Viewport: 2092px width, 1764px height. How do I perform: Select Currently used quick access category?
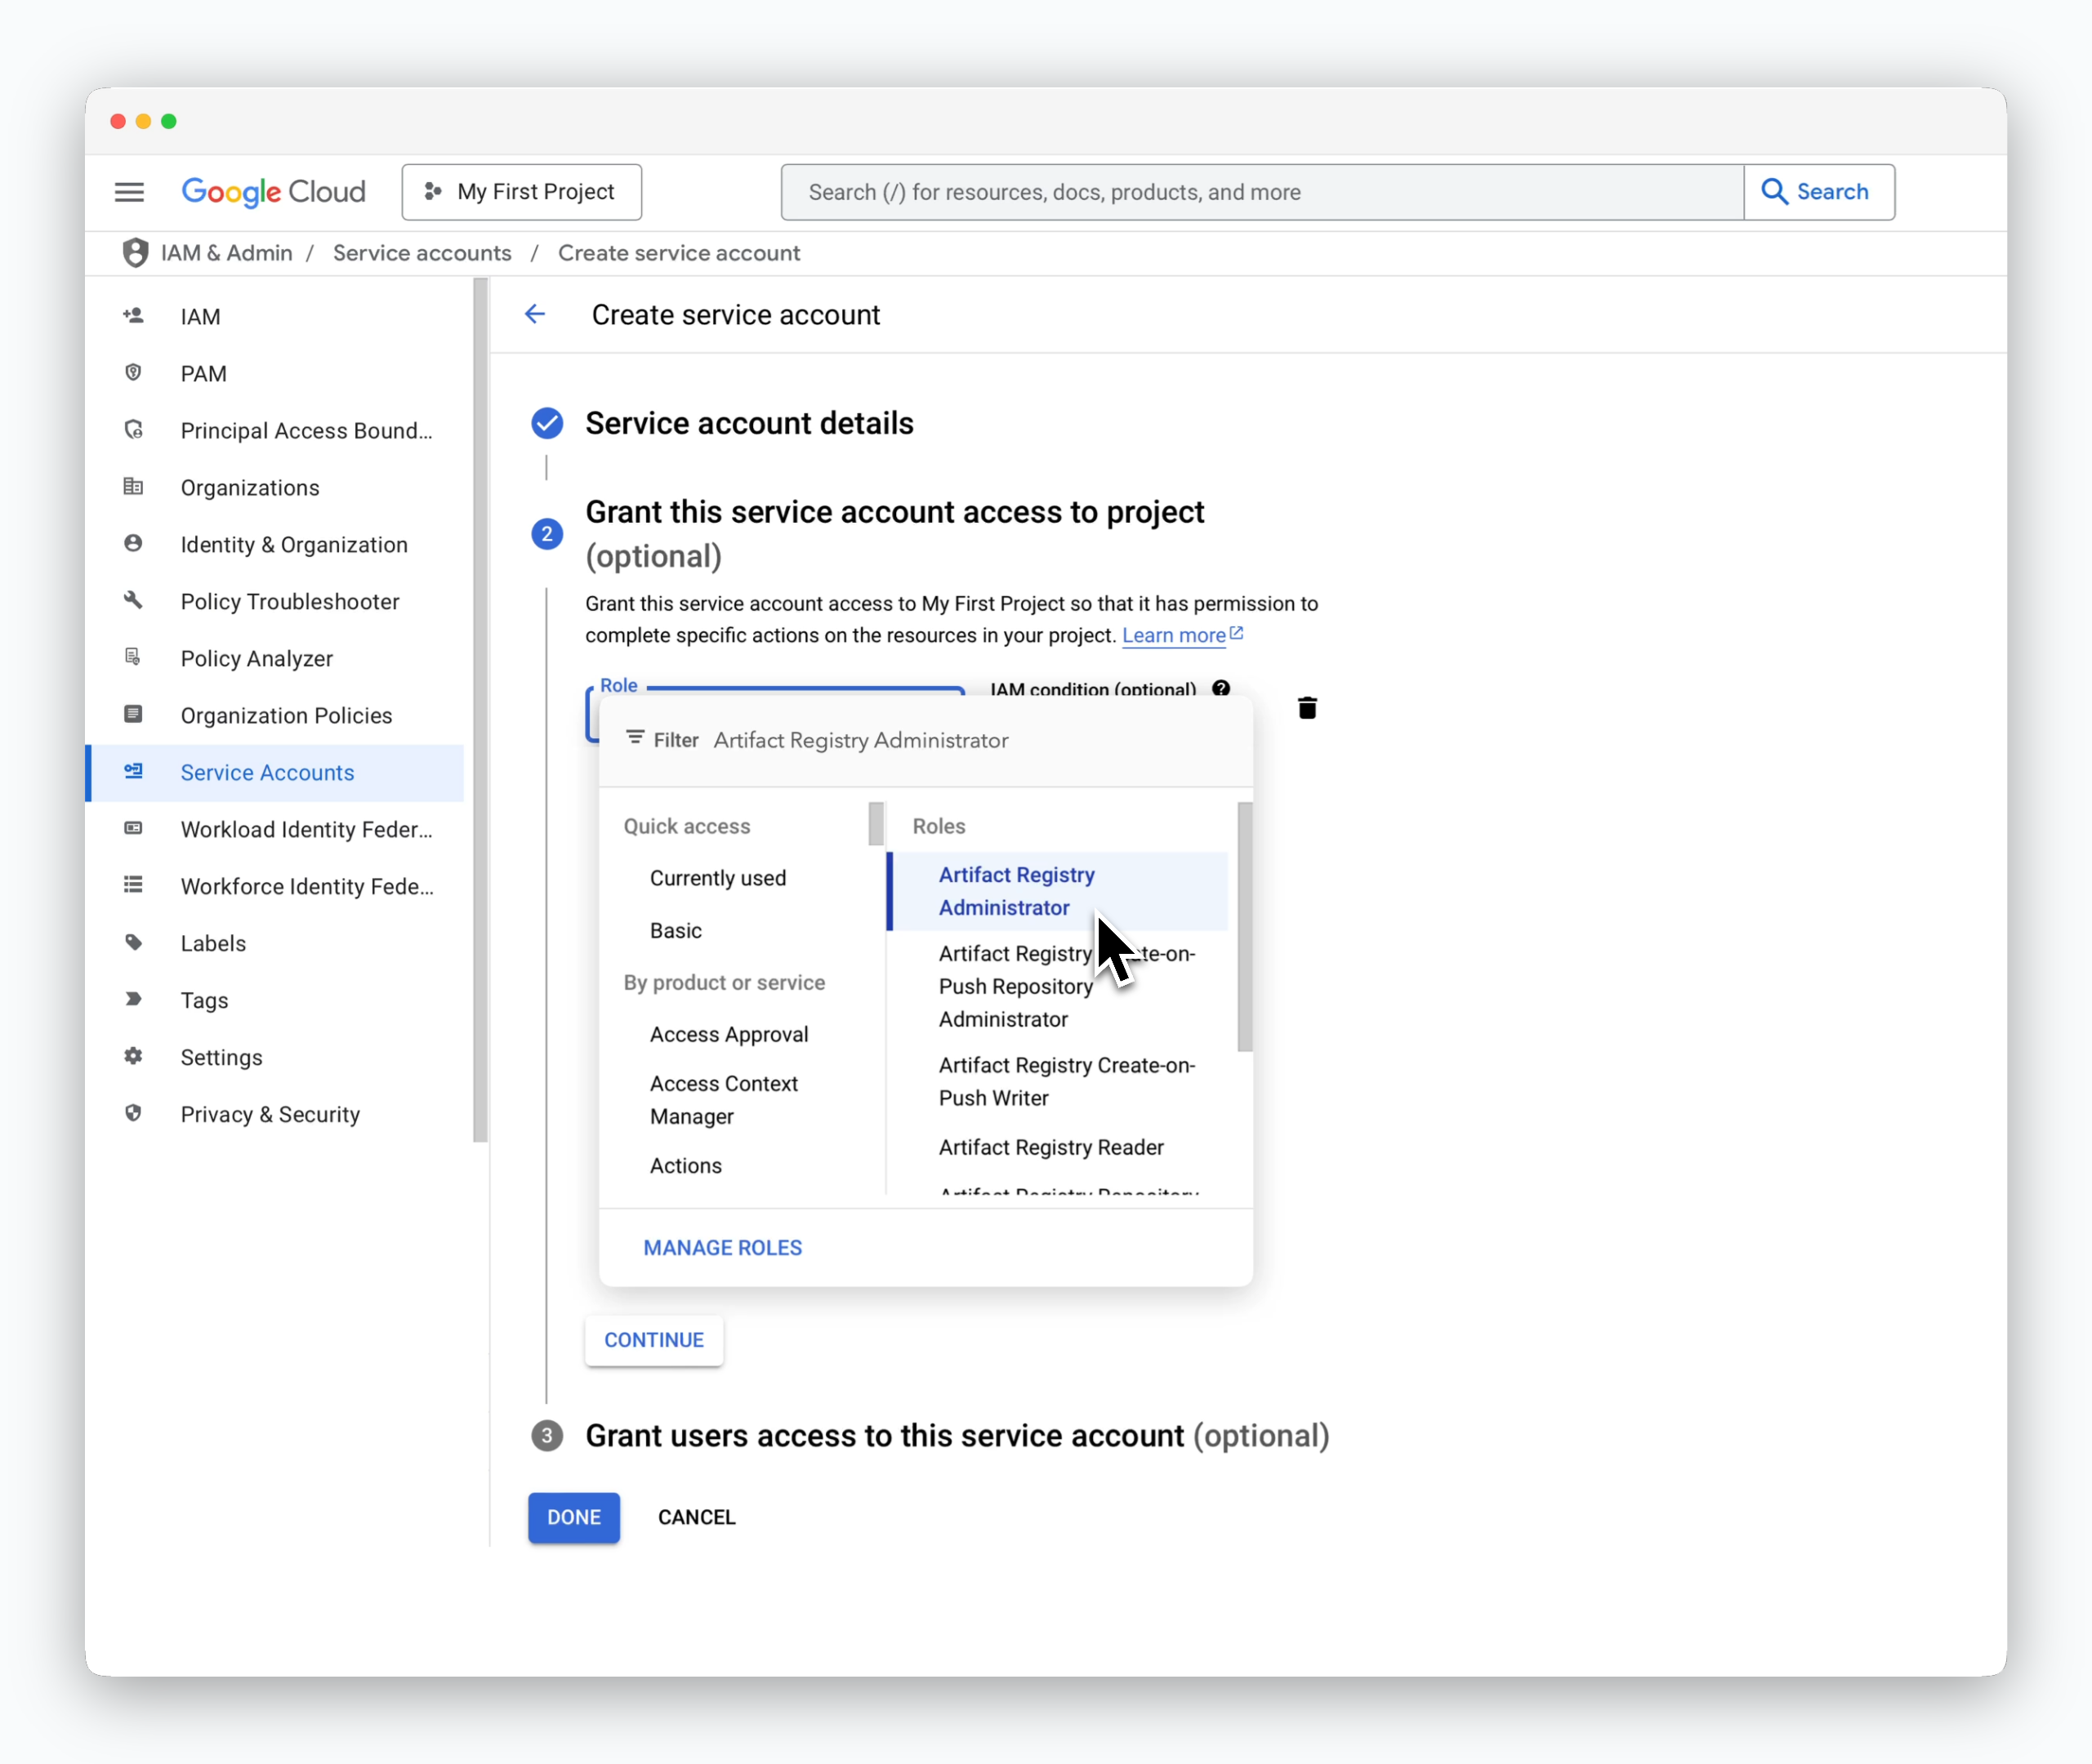coord(718,877)
